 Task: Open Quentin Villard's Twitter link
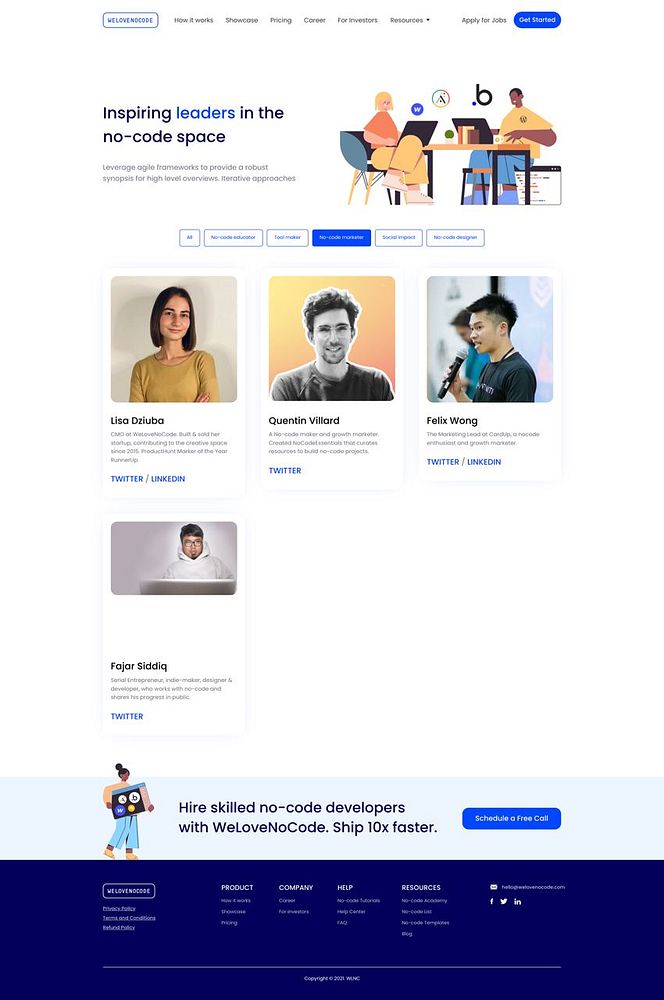(x=285, y=471)
